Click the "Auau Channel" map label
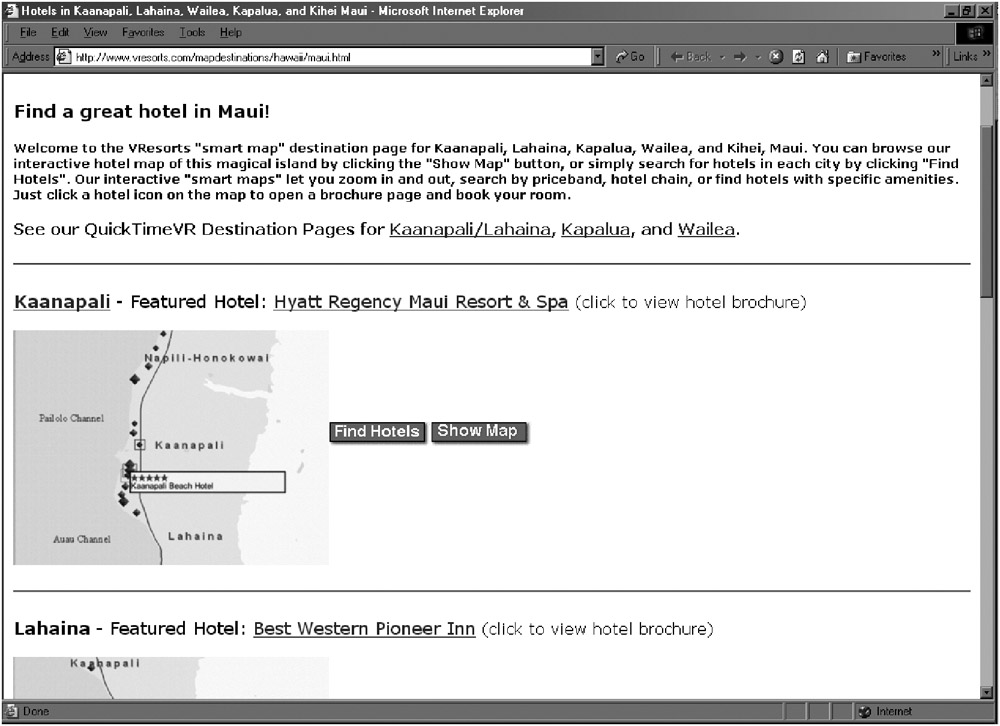The image size is (1000, 726). [x=82, y=540]
